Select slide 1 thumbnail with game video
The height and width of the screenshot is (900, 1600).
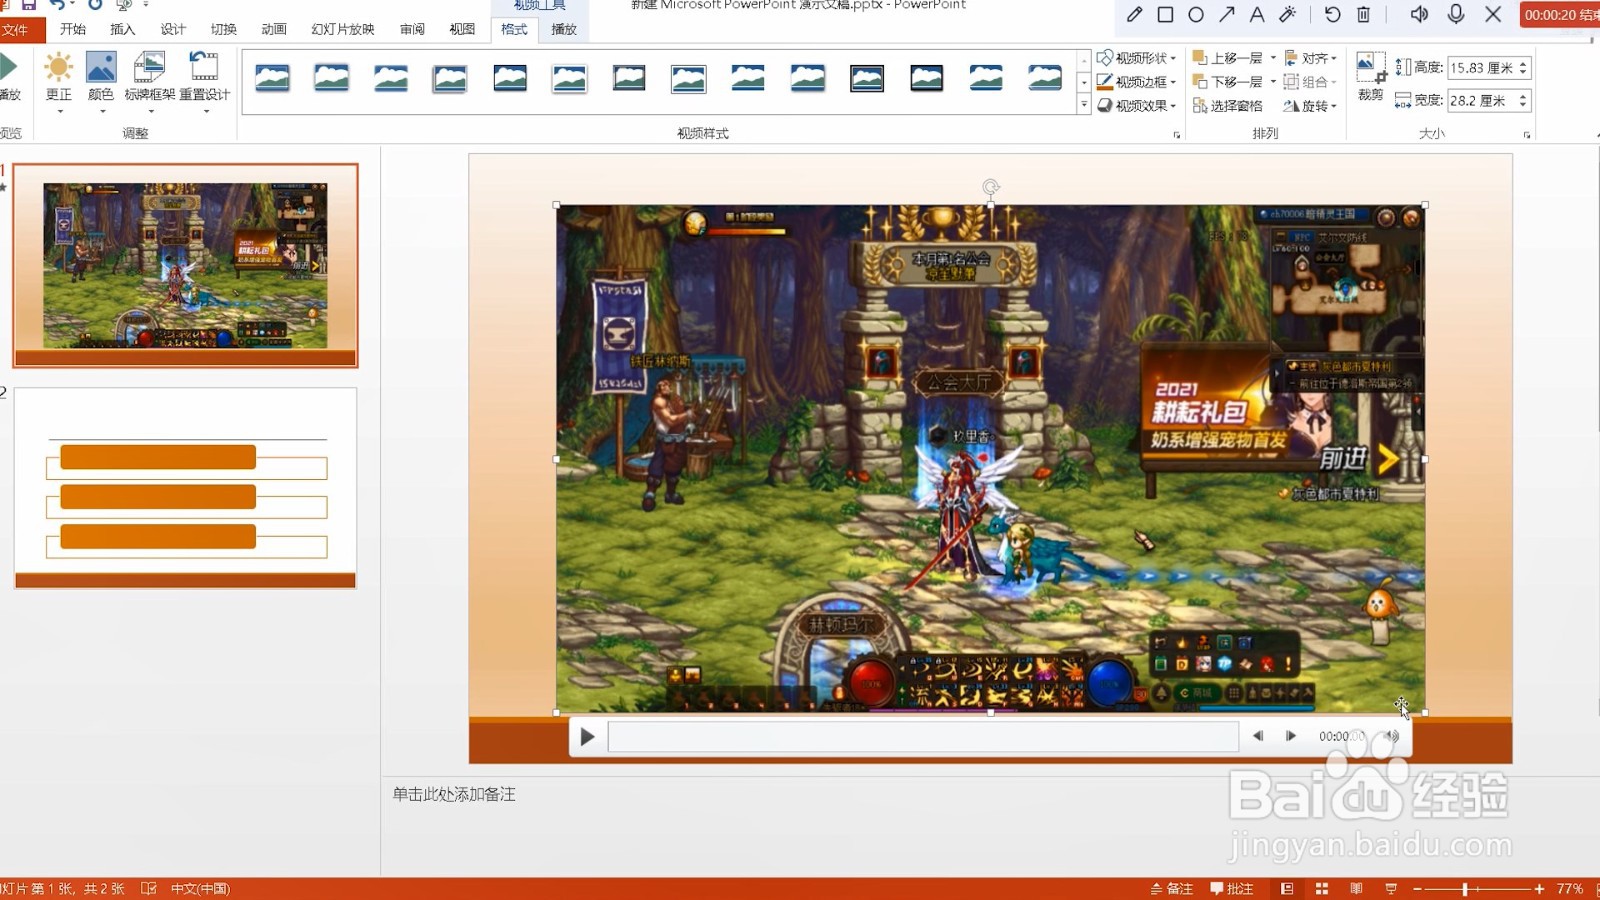(x=185, y=266)
